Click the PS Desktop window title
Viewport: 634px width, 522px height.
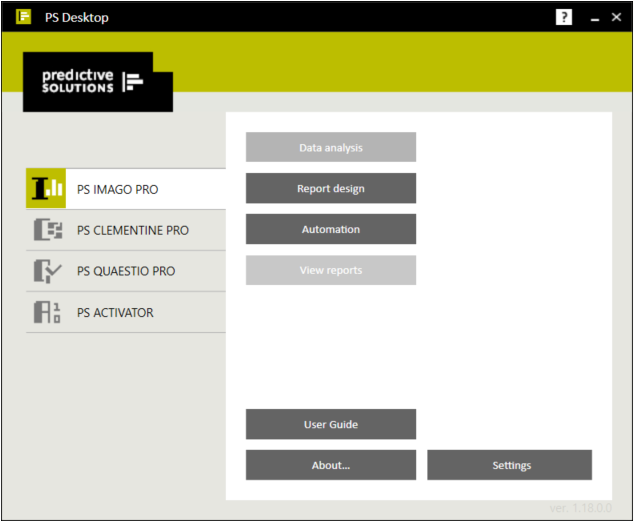pos(77,17)
